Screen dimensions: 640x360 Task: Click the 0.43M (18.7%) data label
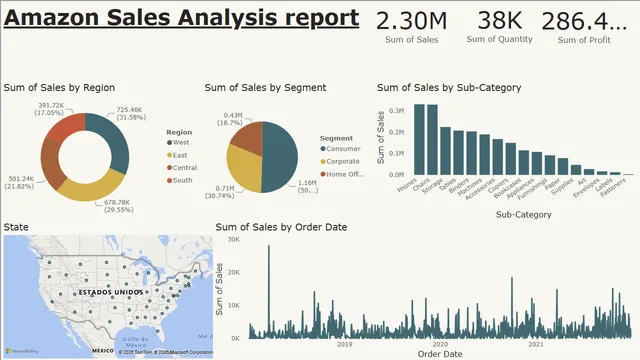(x=230, y=119)
